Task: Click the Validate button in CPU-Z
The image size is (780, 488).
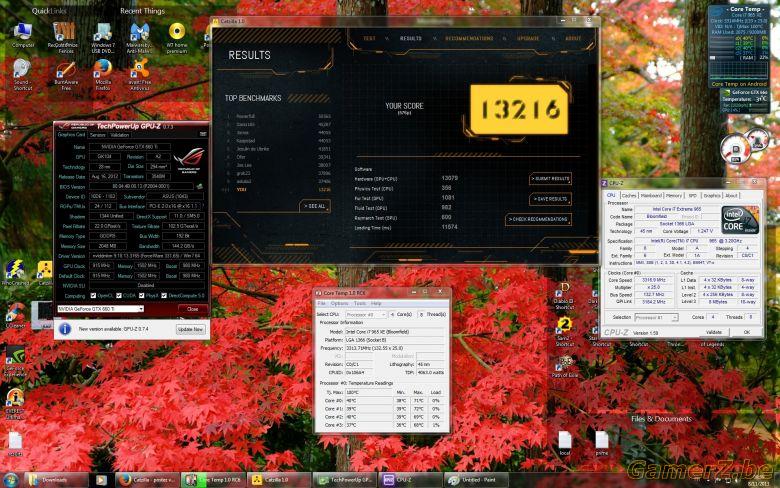Action: [x=713, y=332]
